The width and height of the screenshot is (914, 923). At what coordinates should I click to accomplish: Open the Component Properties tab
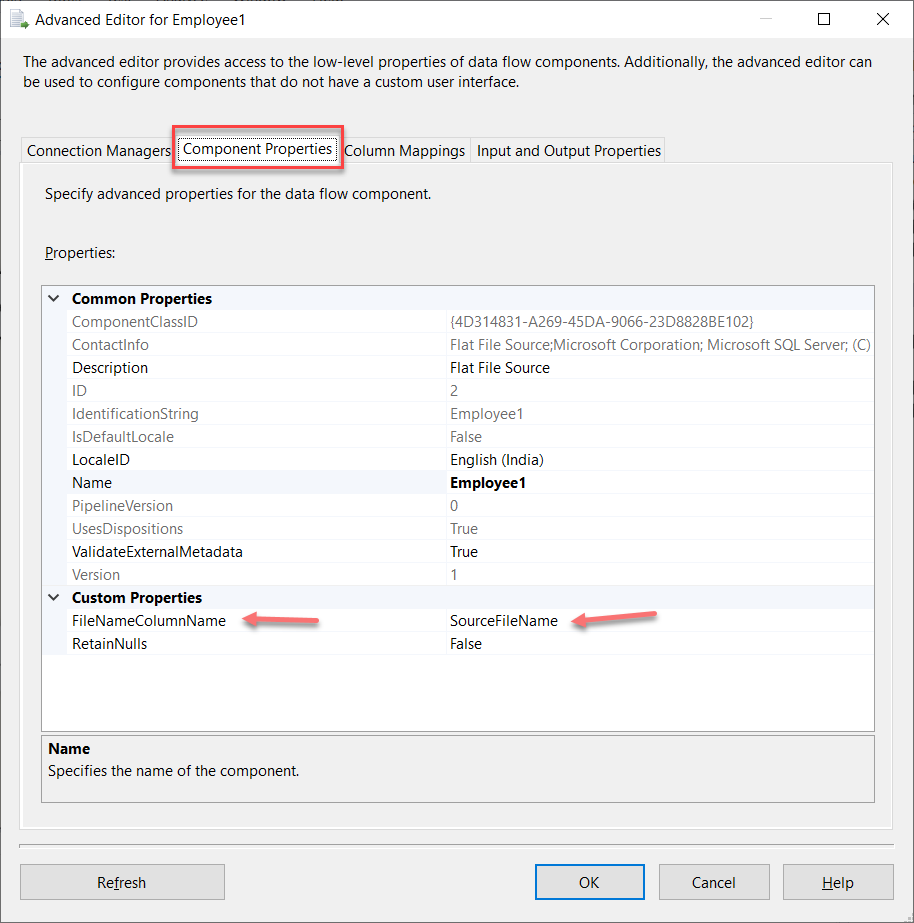coord(257,149)
